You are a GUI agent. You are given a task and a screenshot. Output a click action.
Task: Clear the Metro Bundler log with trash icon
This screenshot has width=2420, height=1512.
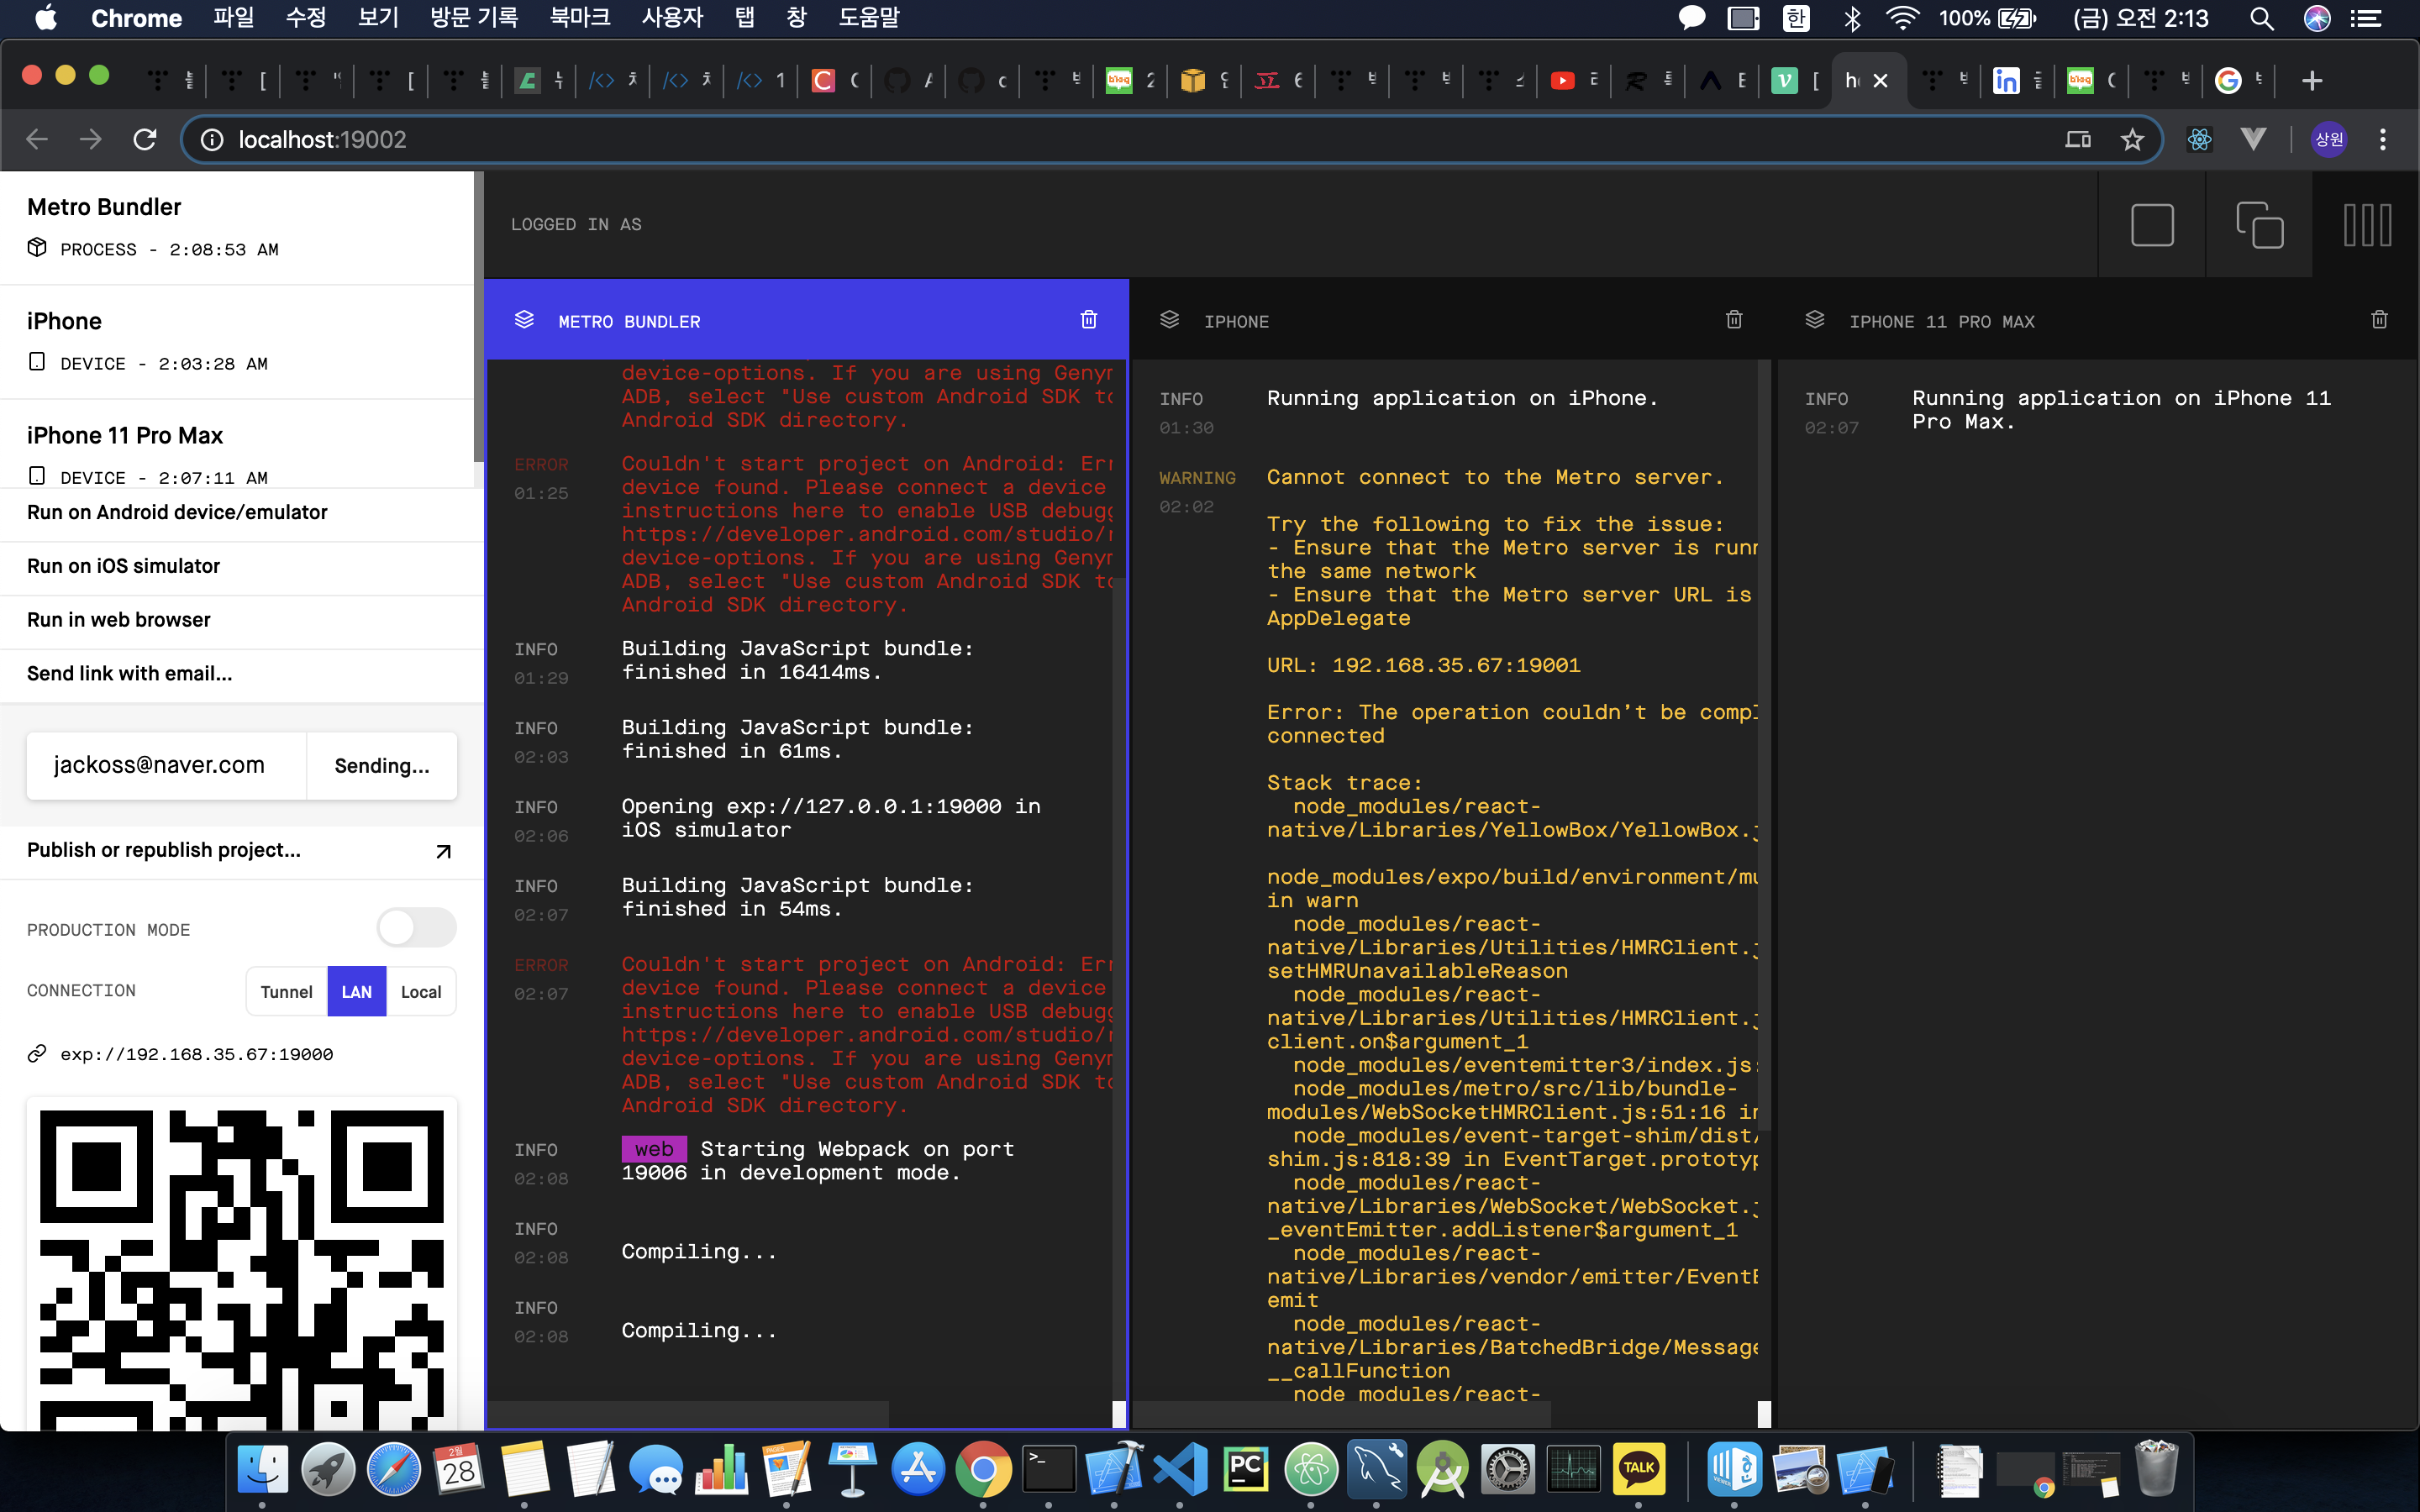tap(1088, 320)
